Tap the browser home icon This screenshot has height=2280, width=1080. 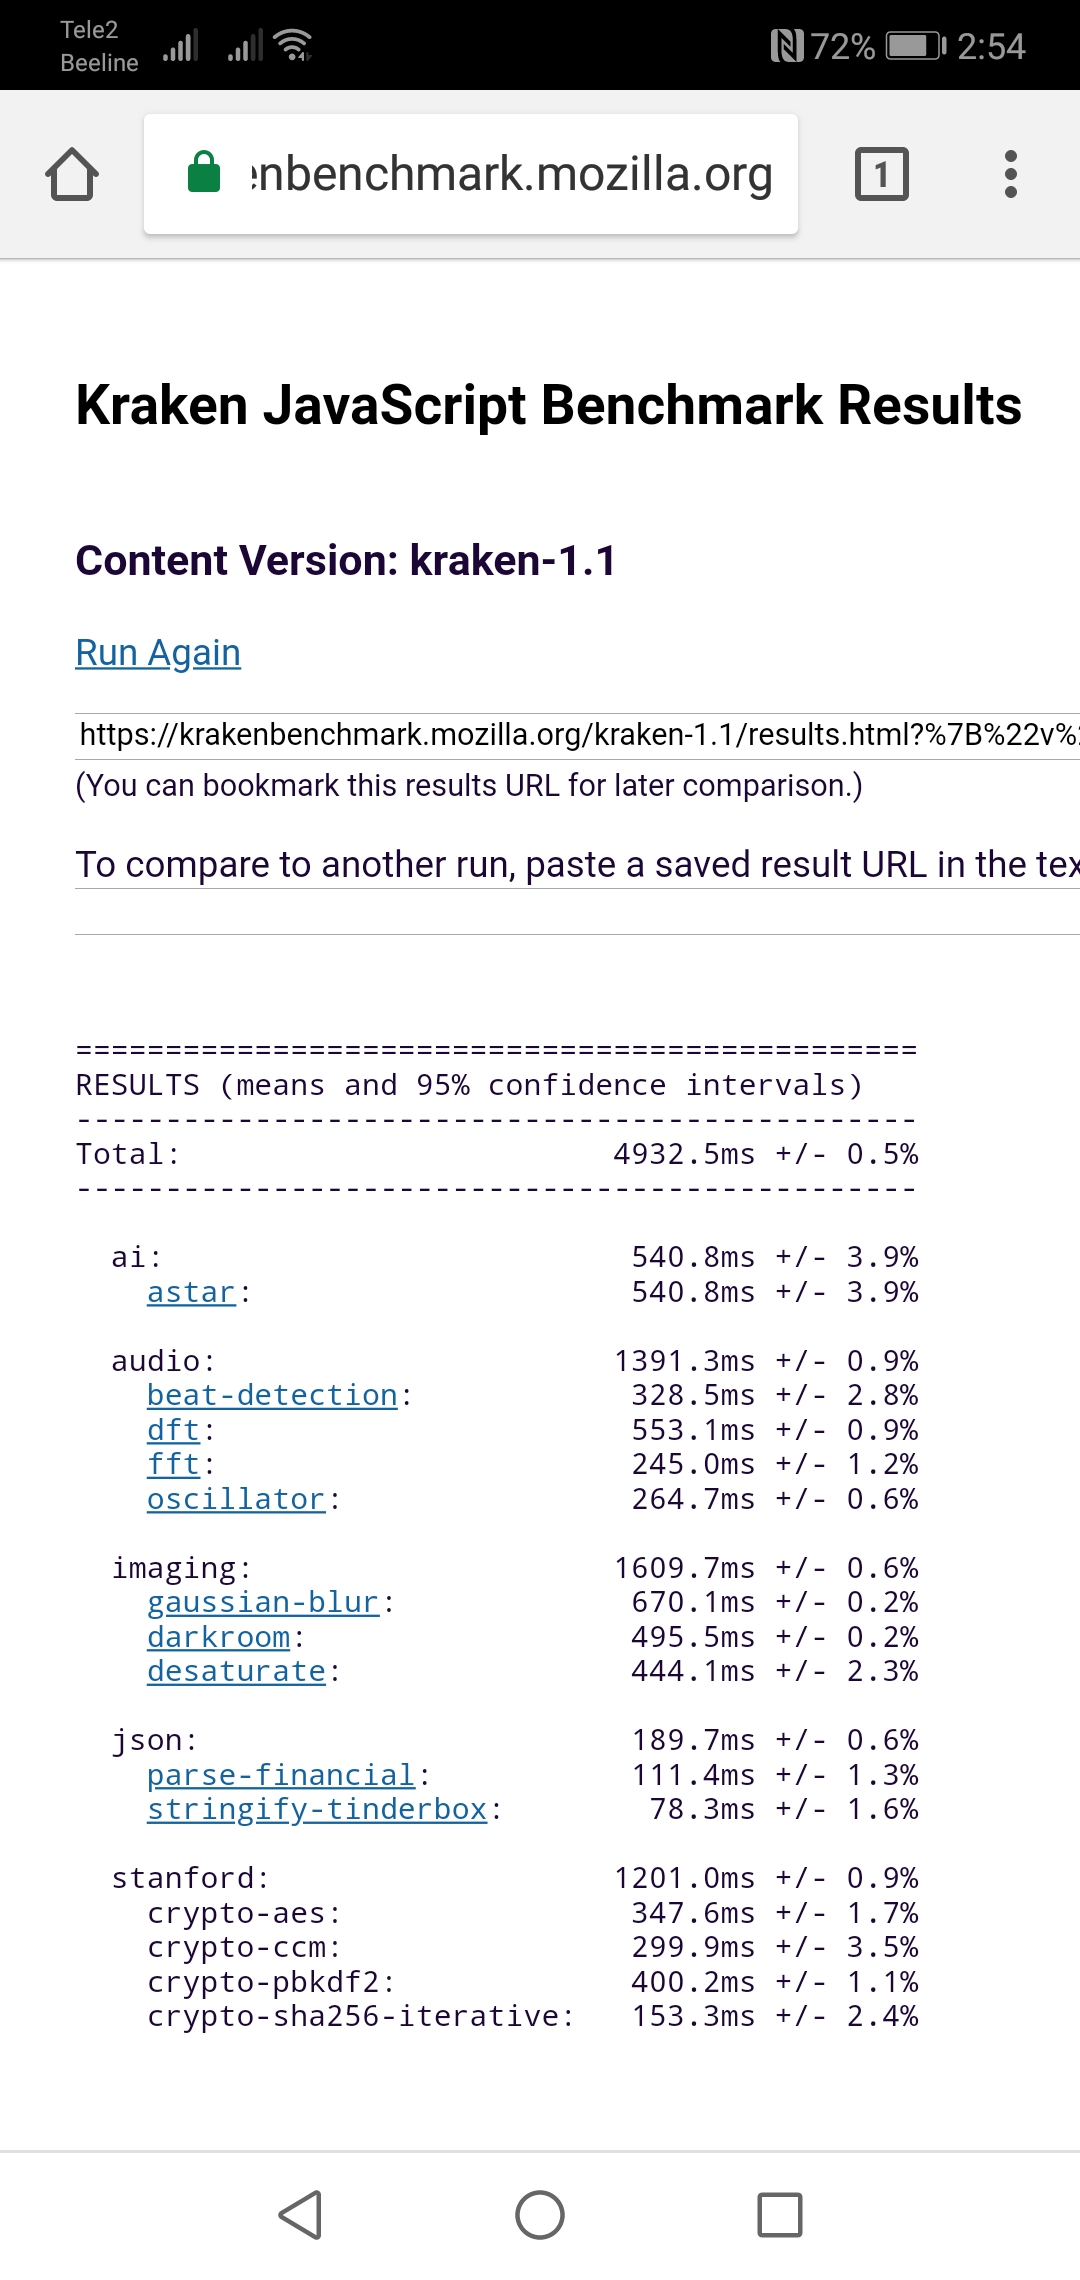(x=72, y=174)
